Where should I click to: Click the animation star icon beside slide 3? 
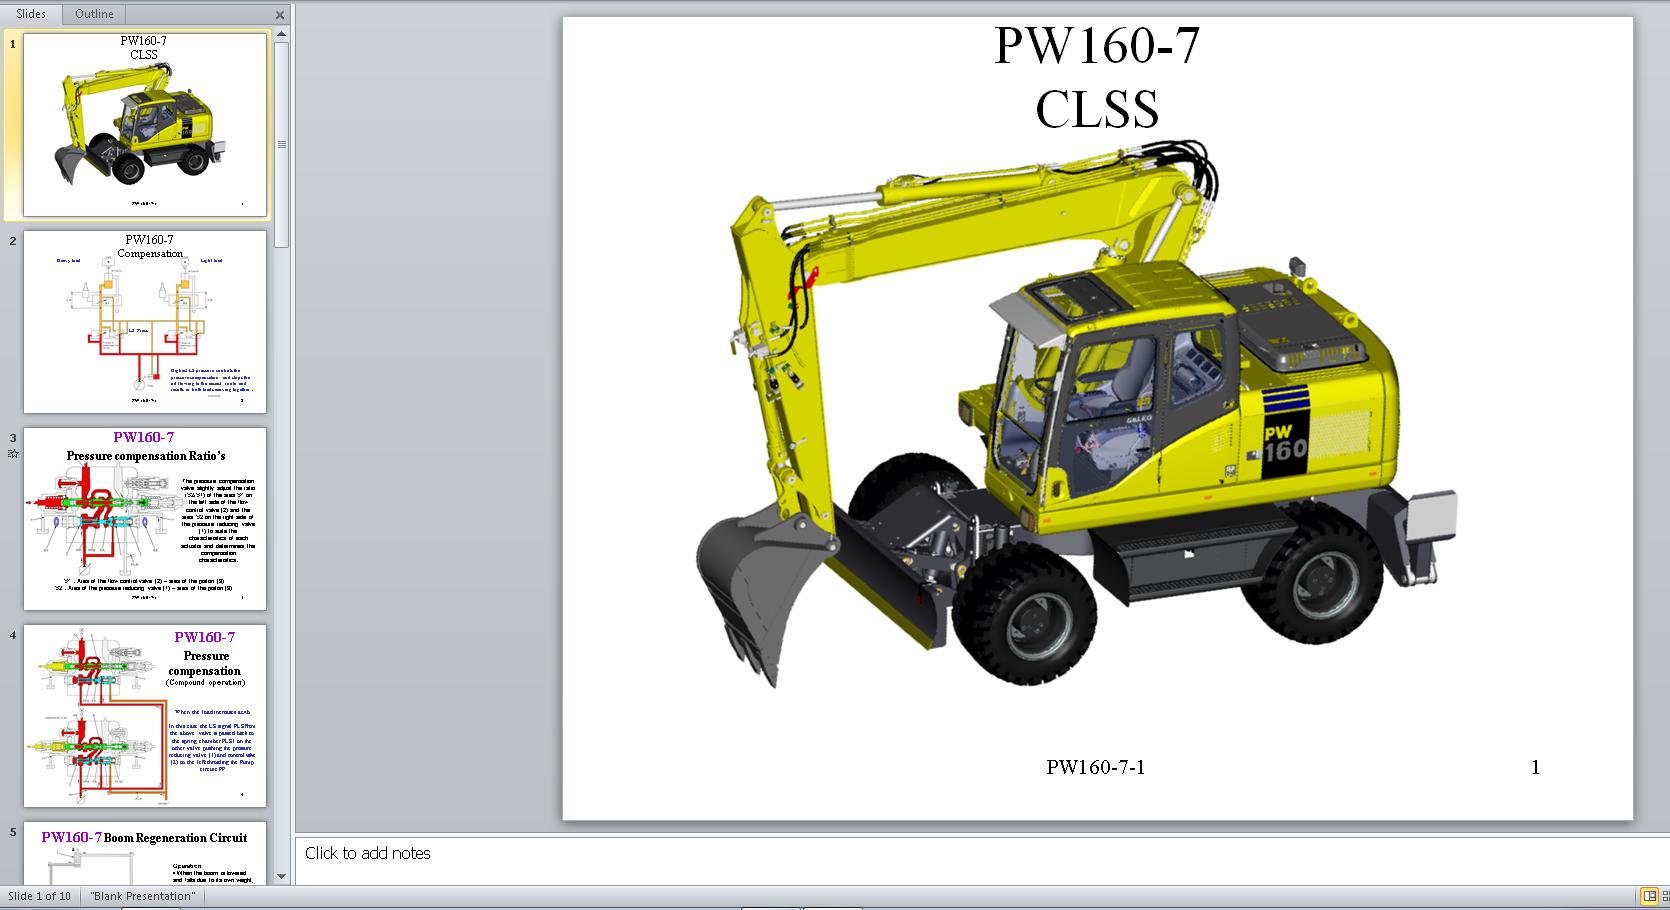pyautogui.click(x=13, y=454)
